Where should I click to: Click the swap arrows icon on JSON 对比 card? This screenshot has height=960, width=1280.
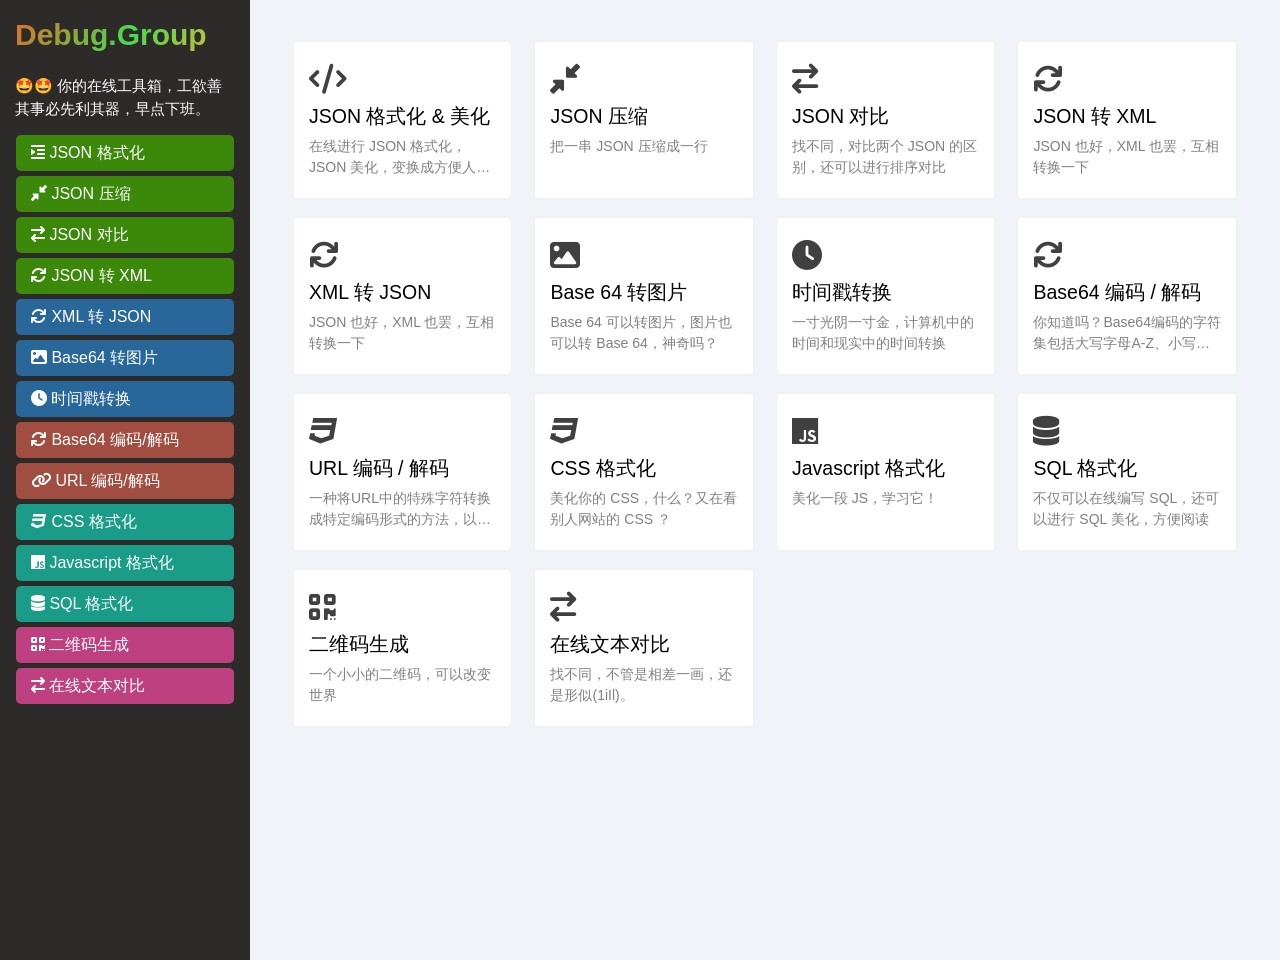point(805,78)
